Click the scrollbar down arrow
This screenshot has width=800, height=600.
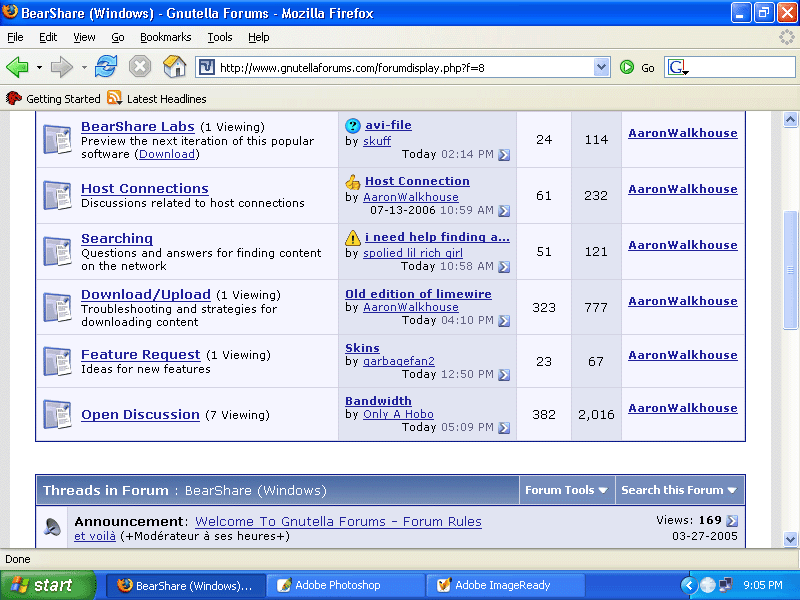click(790, 539)
